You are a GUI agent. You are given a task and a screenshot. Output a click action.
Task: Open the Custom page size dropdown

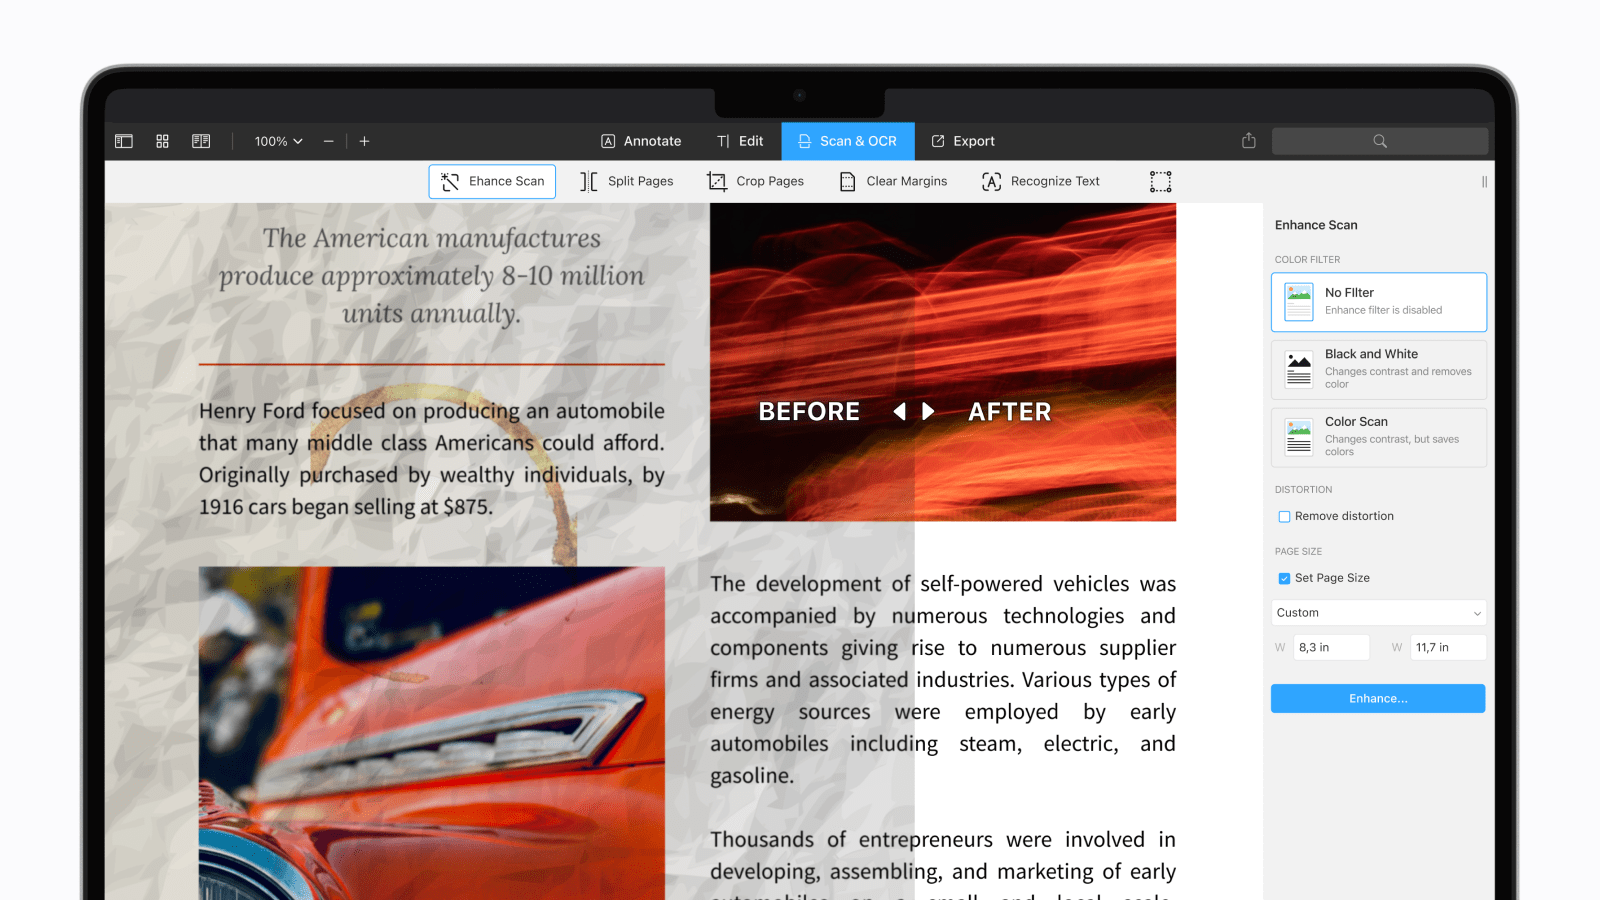pos(1378,612)
